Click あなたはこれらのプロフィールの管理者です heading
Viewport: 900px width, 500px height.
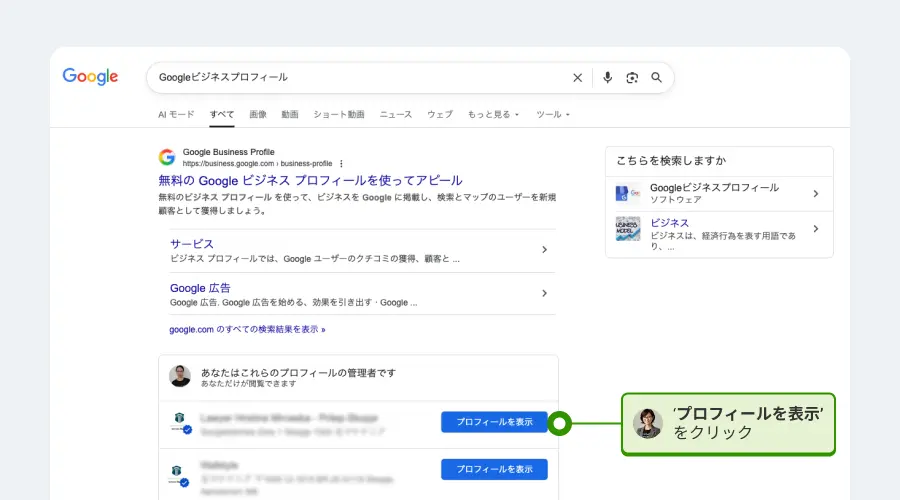pyautogui.click(x=298, y=373)
